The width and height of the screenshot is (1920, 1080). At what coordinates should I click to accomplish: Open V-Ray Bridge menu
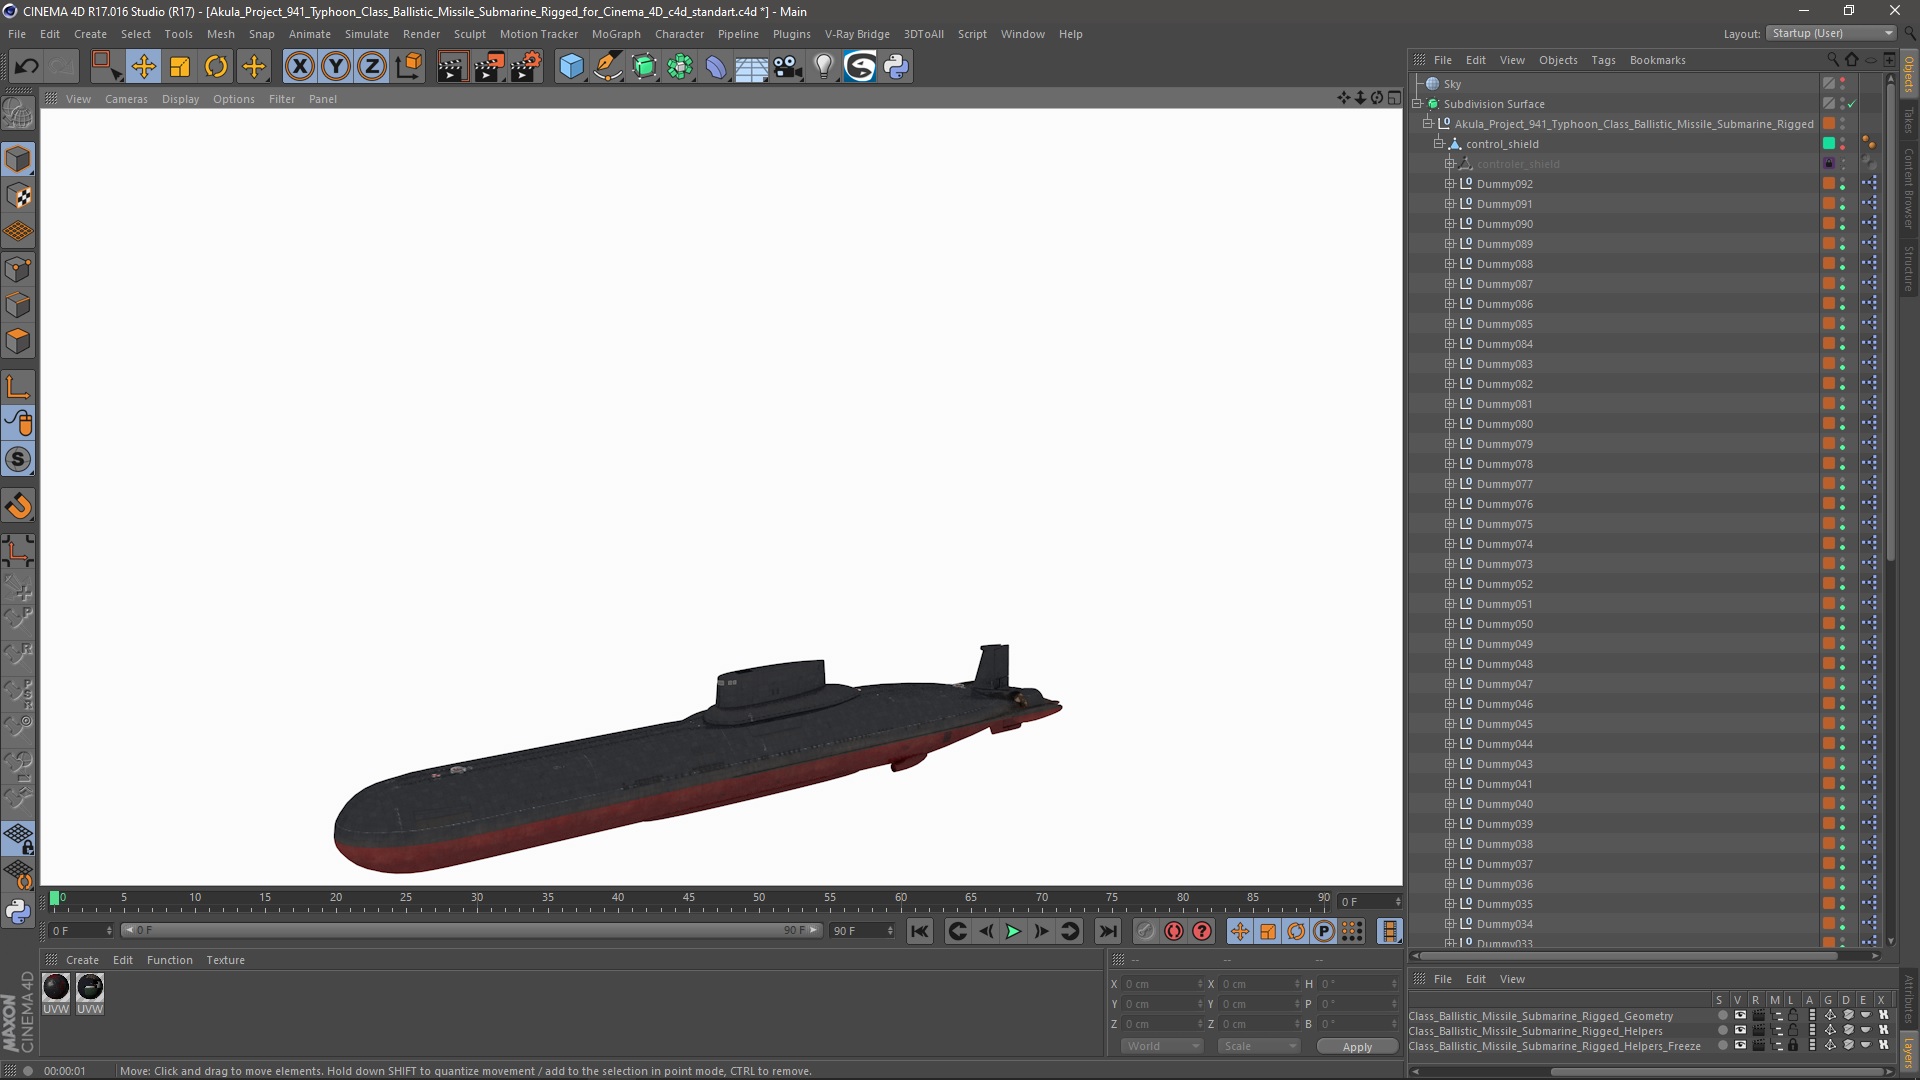pos(857,34)
